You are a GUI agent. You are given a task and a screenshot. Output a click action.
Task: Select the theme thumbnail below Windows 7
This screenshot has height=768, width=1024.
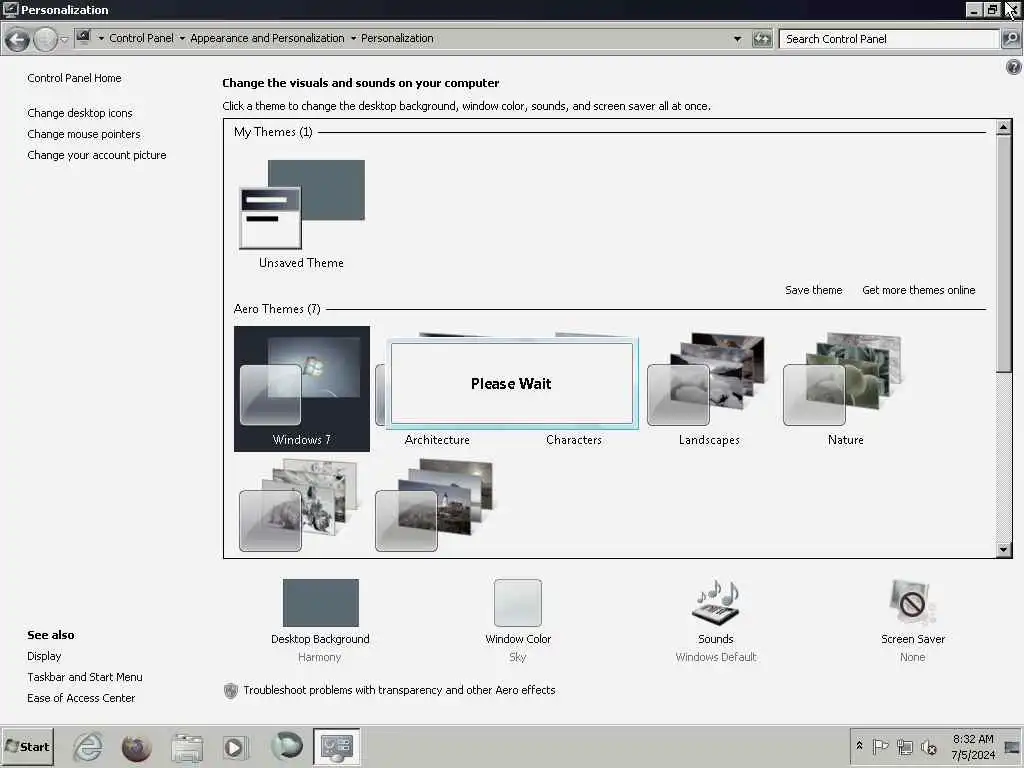tap(300, 505)
